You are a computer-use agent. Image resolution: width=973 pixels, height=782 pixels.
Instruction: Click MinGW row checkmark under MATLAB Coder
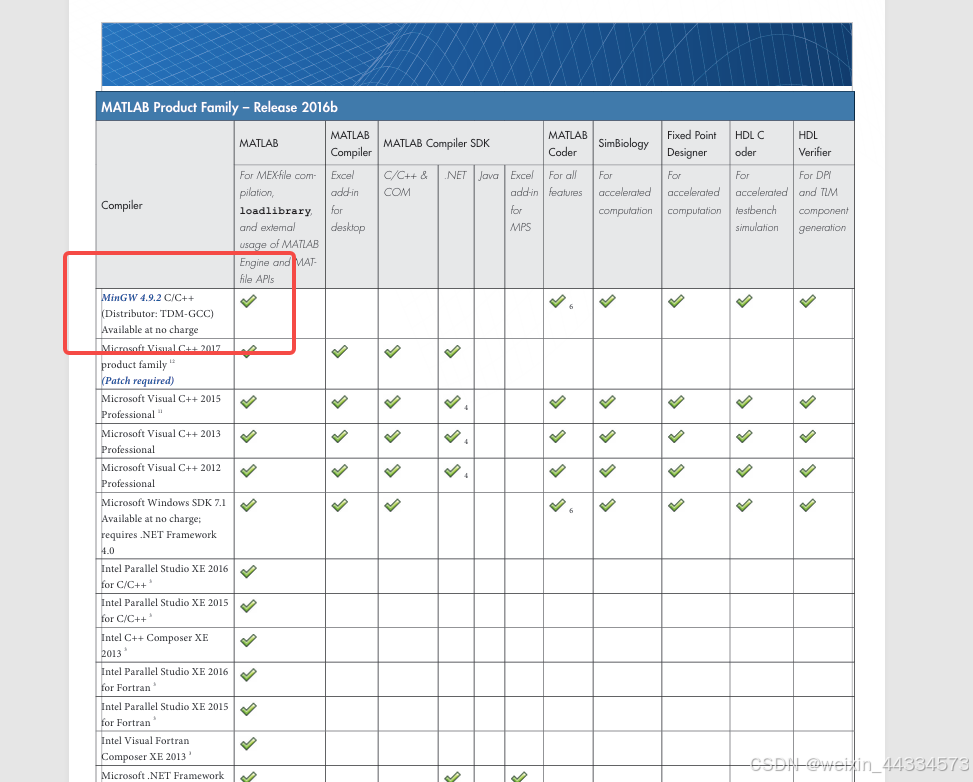click(x=557, y=301)
